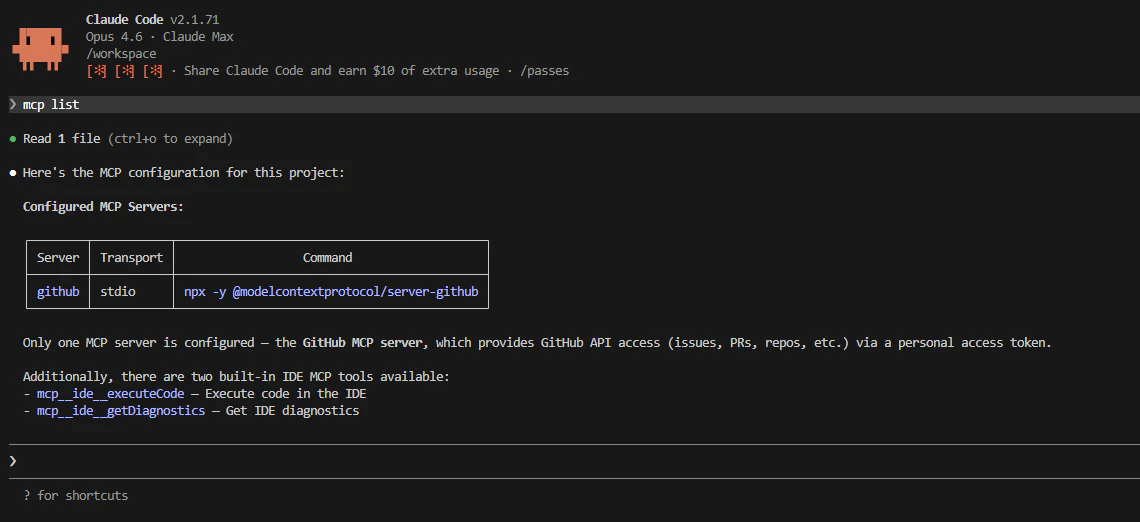Click the Server column header
The image size is (1140, 522).
click(x=58, y=257)
